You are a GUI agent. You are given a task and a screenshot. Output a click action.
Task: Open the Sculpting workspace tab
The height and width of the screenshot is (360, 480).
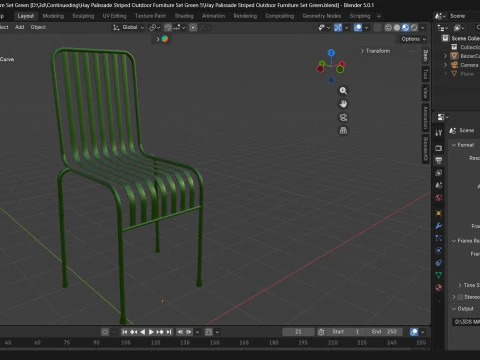click(83, 16)
